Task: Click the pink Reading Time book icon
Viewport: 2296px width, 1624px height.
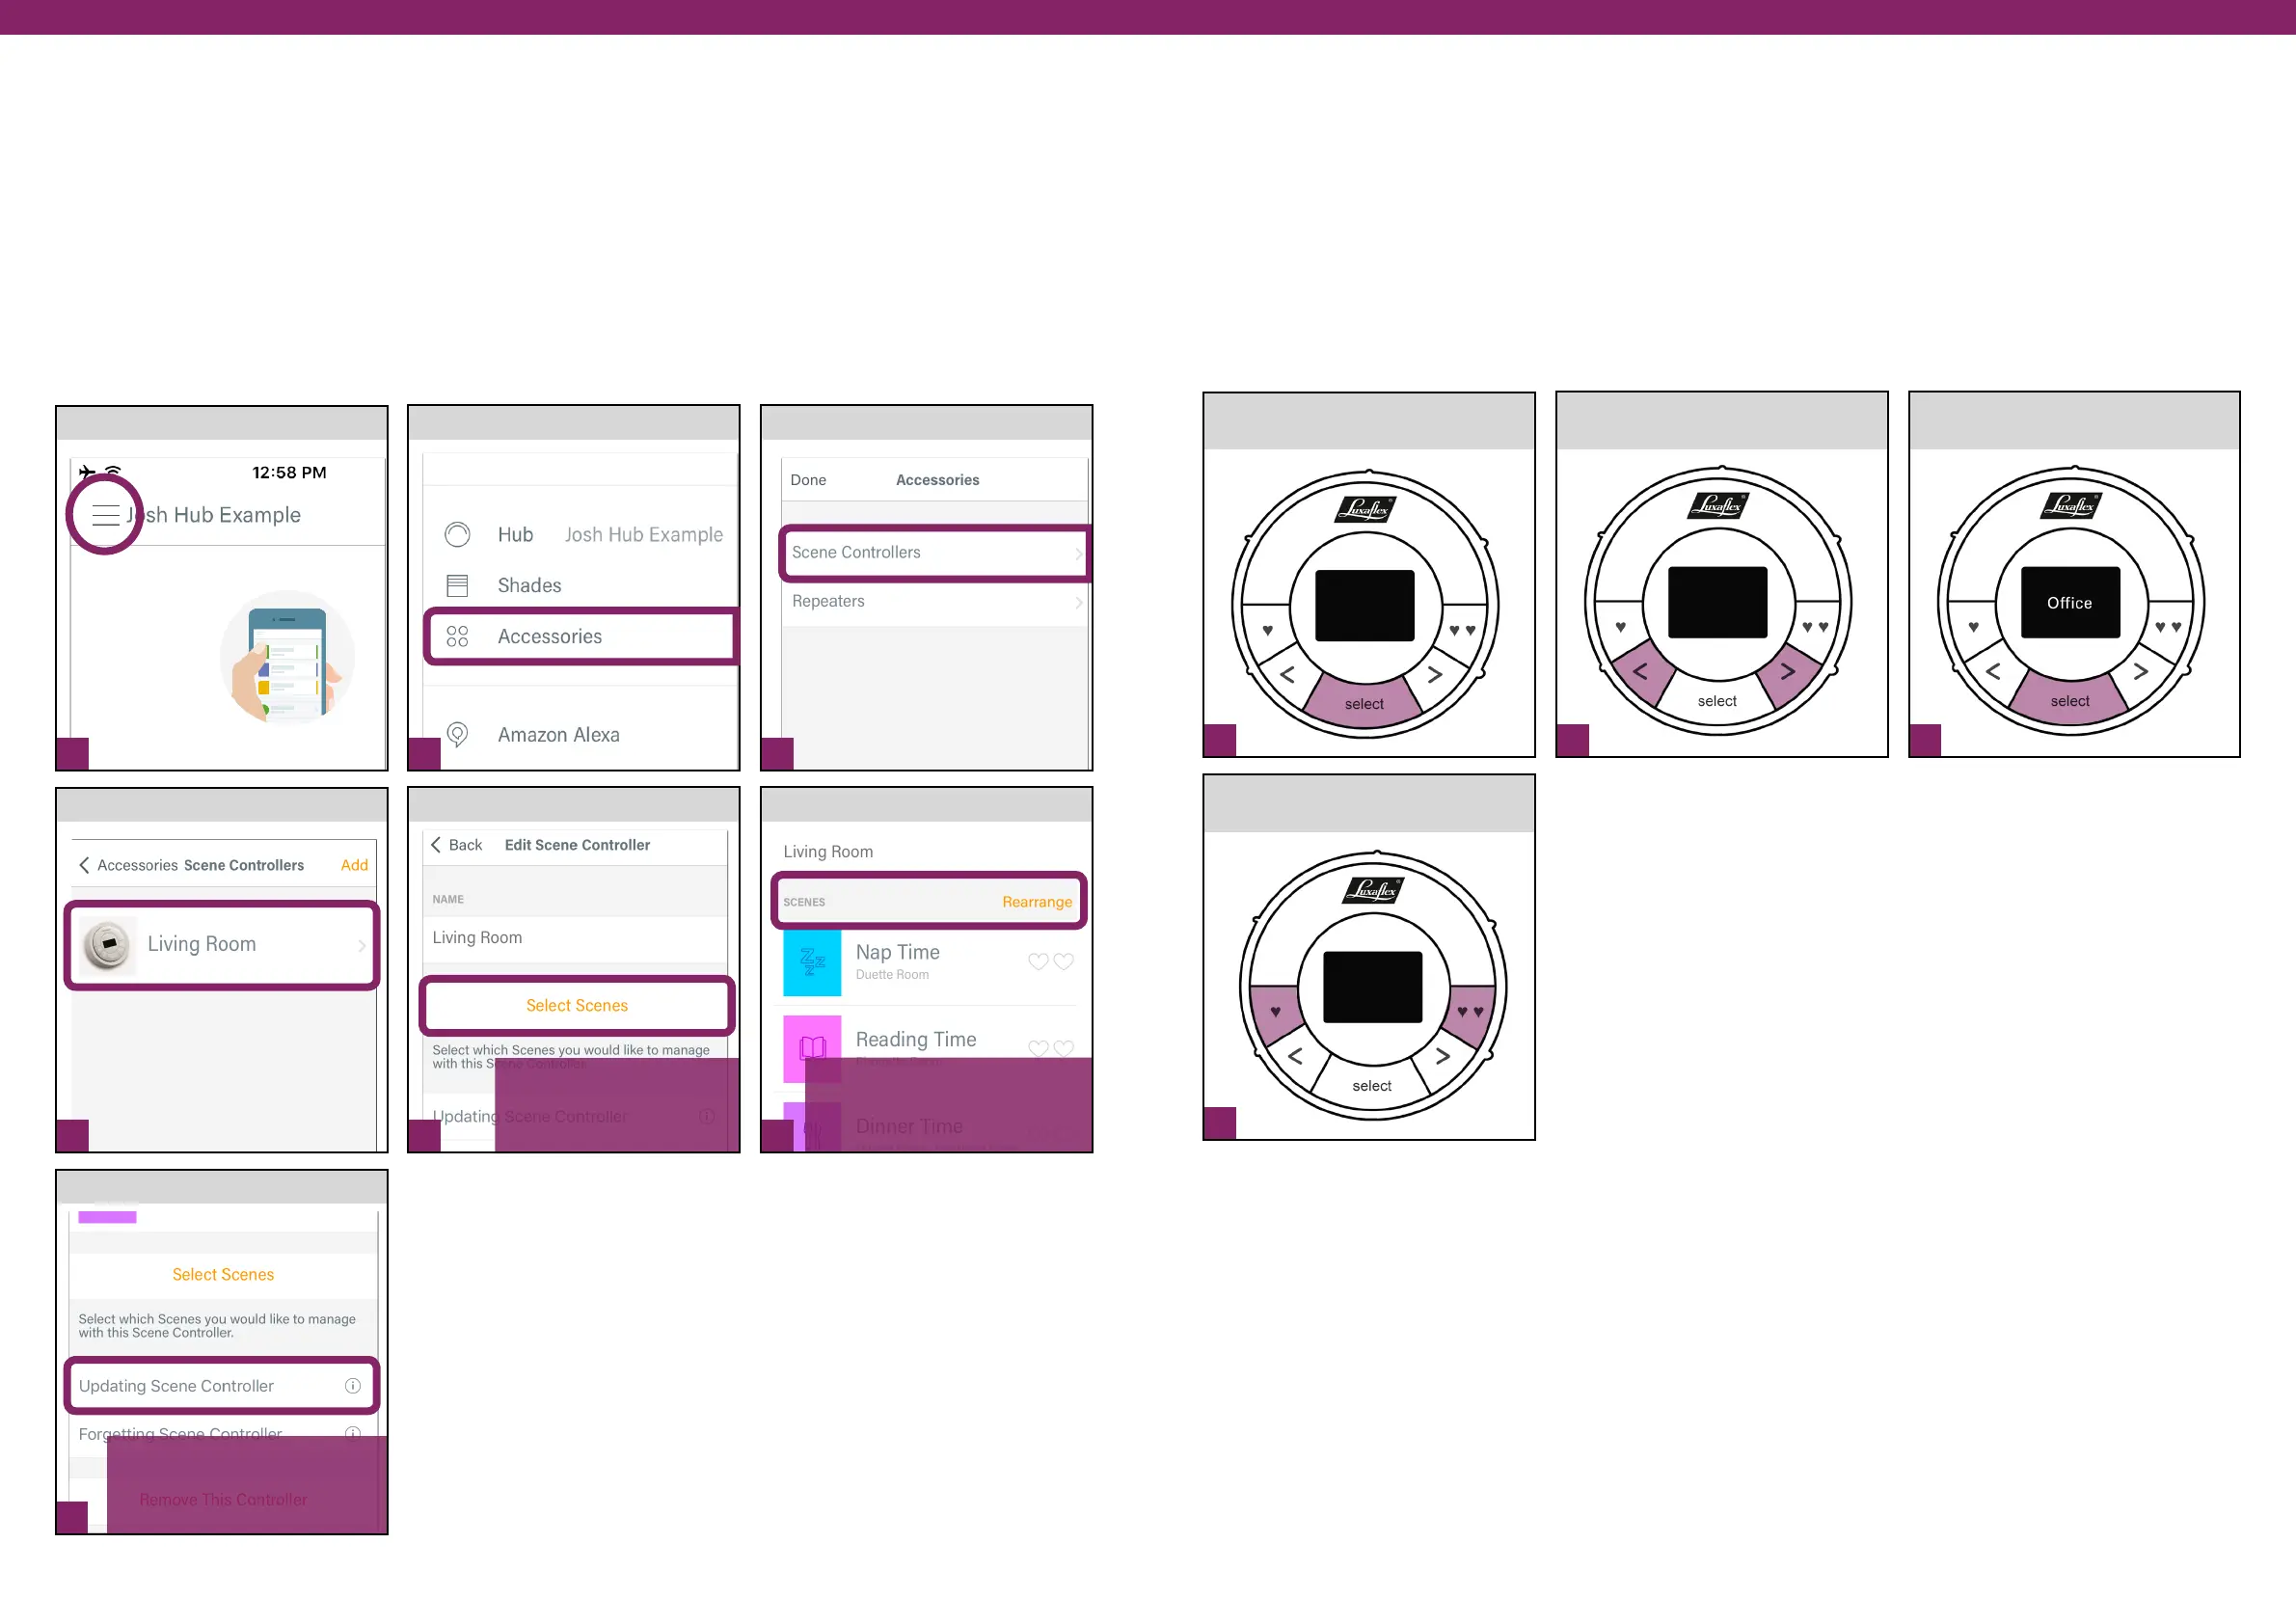Action: pos(811,1048)
